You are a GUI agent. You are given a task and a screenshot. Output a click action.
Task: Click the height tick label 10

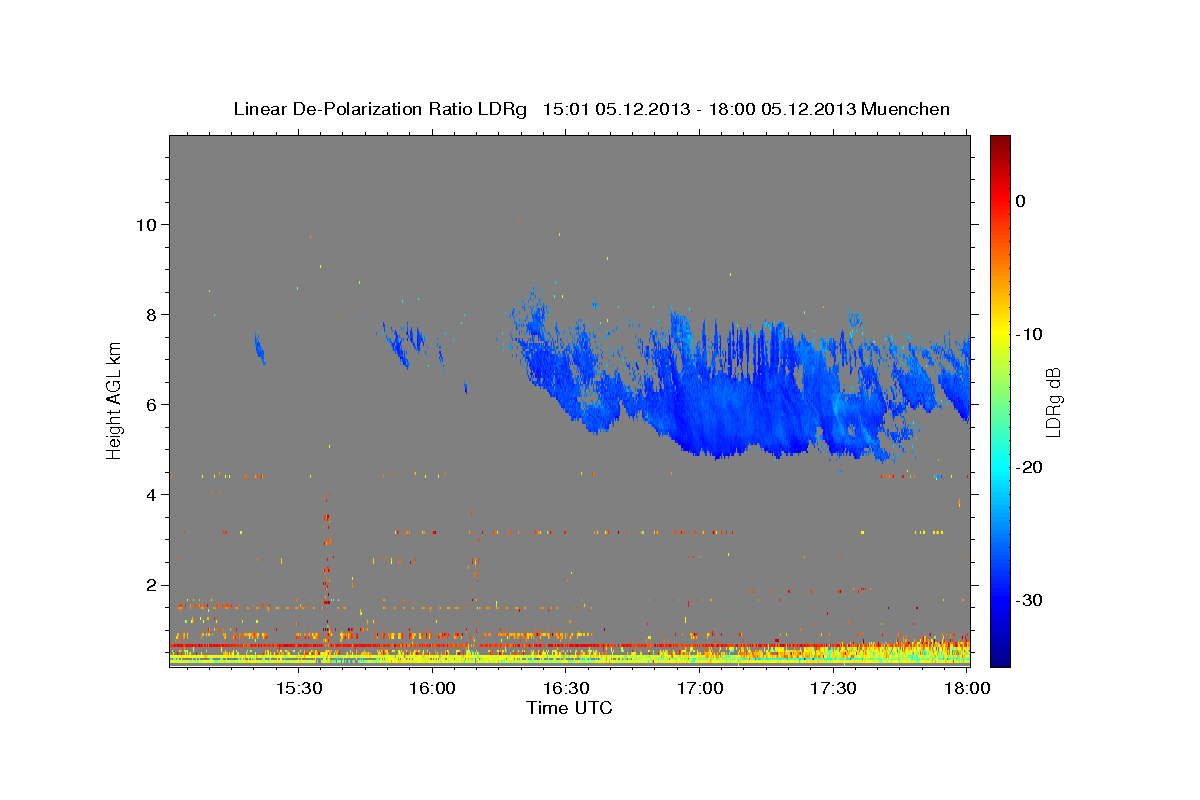point(146,224)
